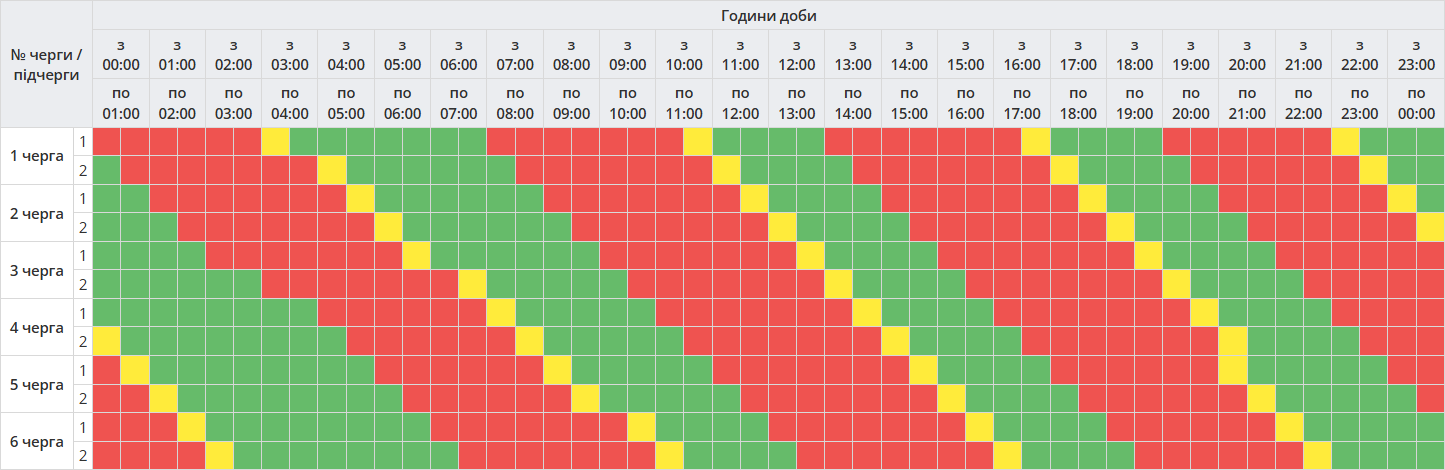Click 00:00 yellow cell in 4 черга subqueue 2
1445x470 pixels.
click(106, 341)
